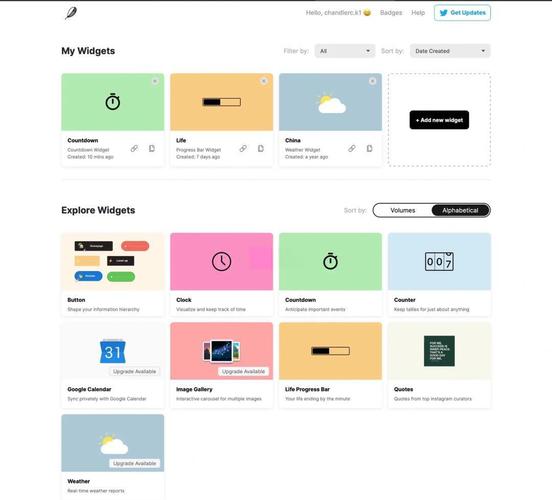Open the Sort by Date Created dropdown
The height and width of the screenshot is (500, 552).
click(x=450, y=51)
